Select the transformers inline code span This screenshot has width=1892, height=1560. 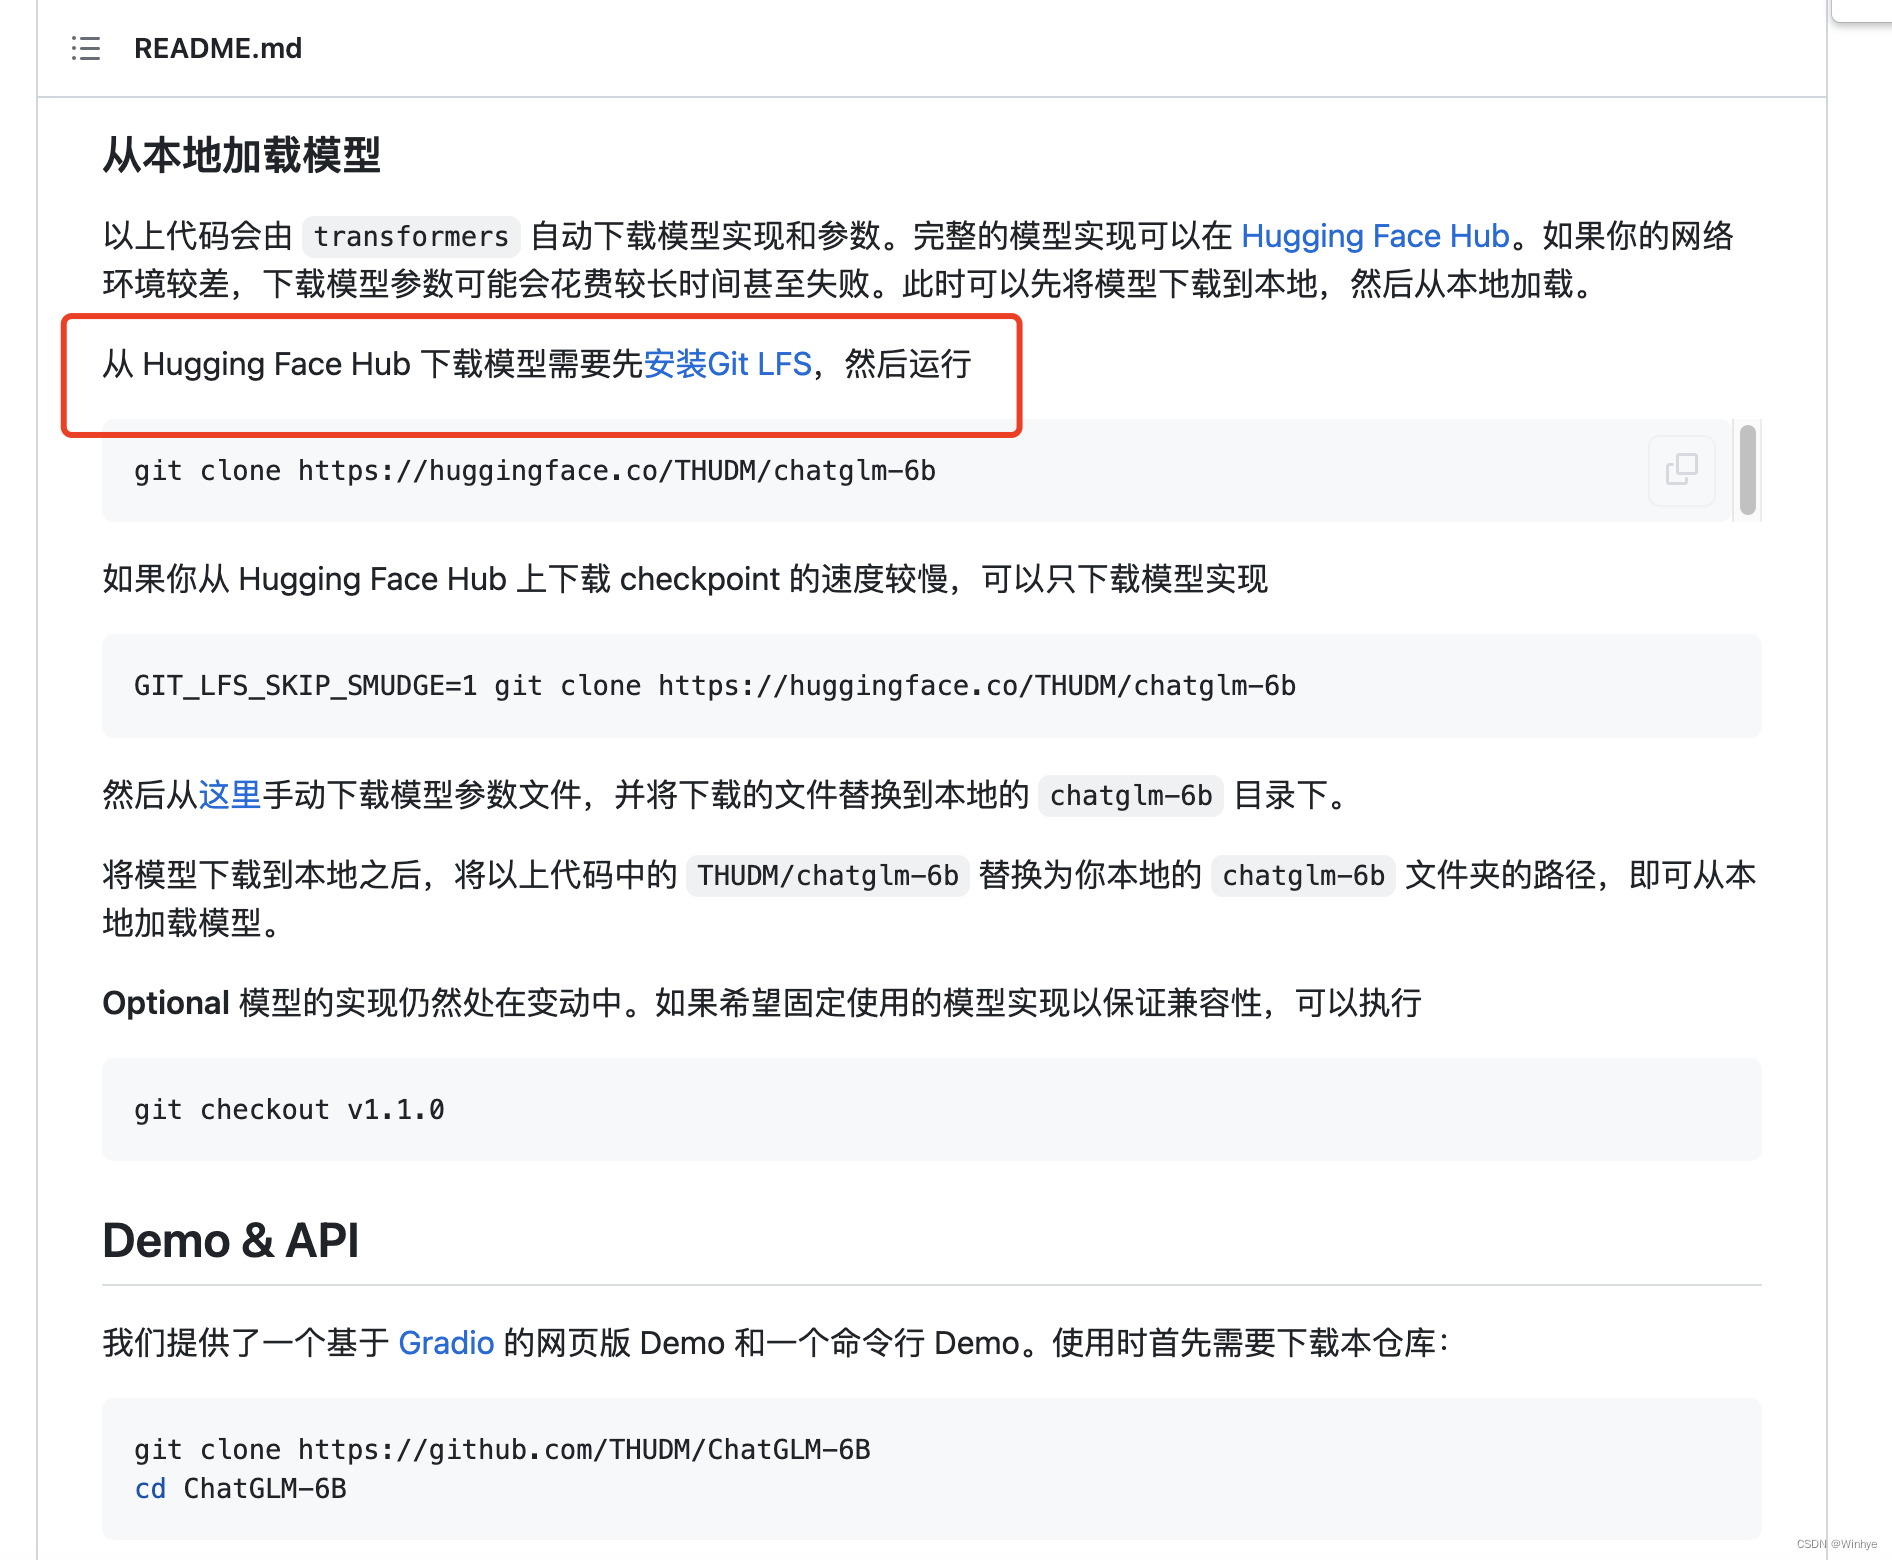point(410,236)
